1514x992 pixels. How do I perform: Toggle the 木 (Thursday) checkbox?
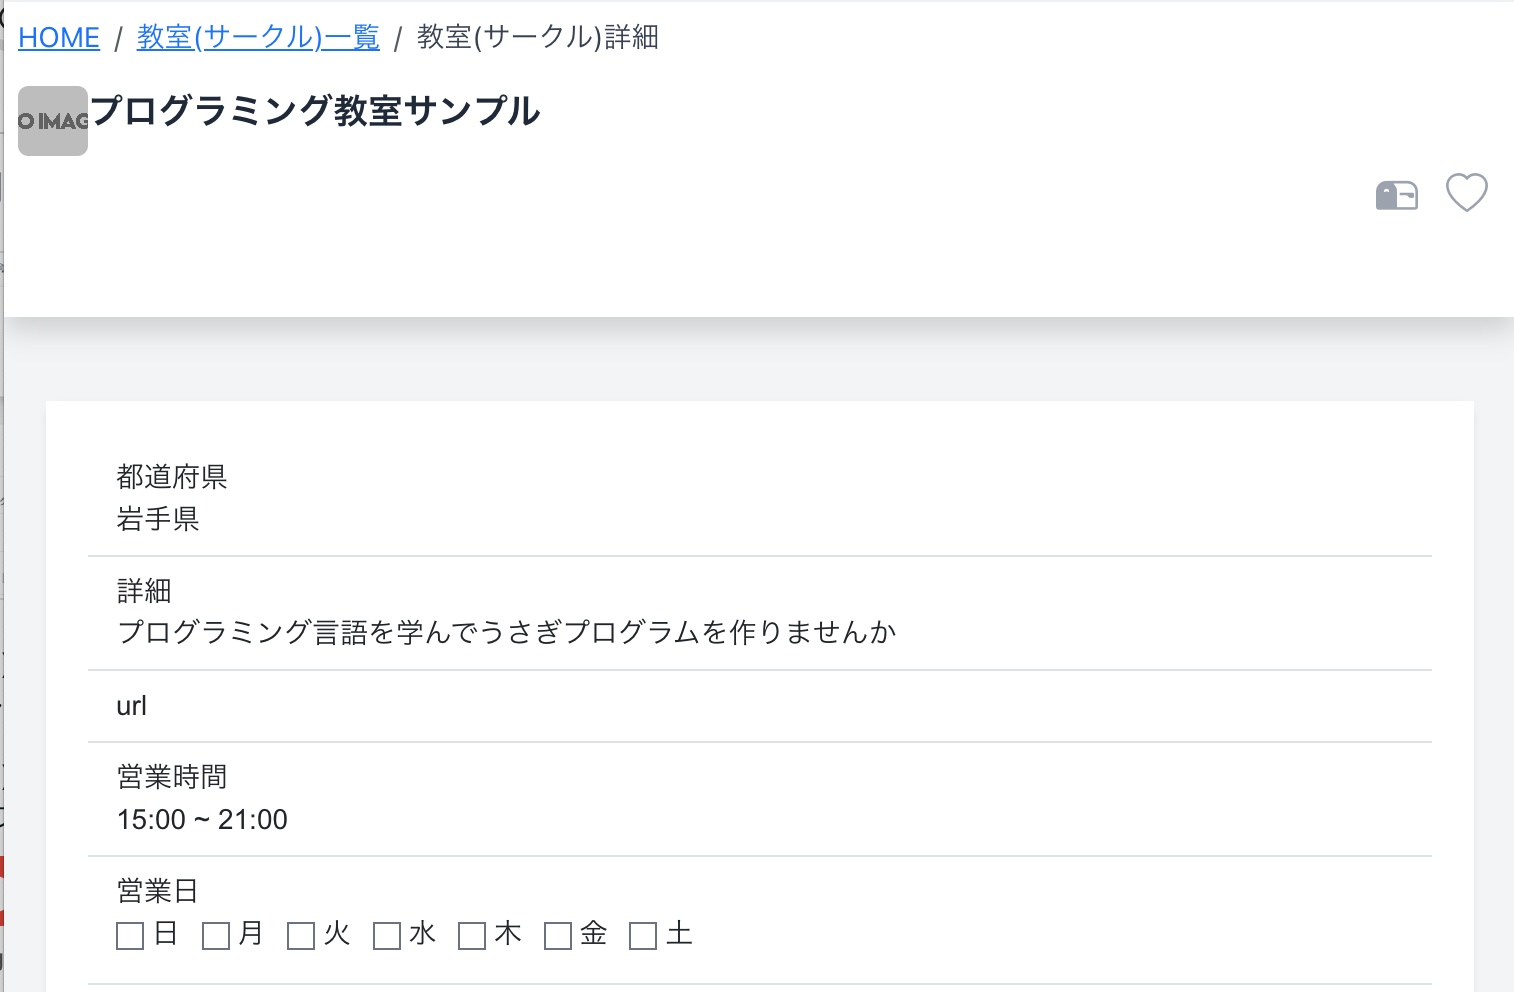point(472,936)
